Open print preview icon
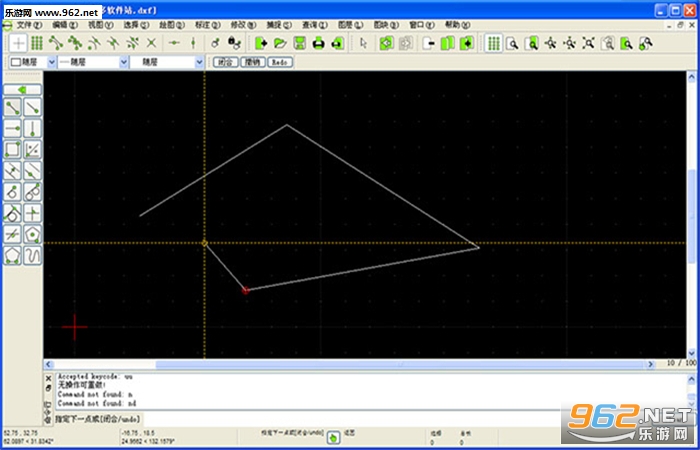 (x=338, y=43)
